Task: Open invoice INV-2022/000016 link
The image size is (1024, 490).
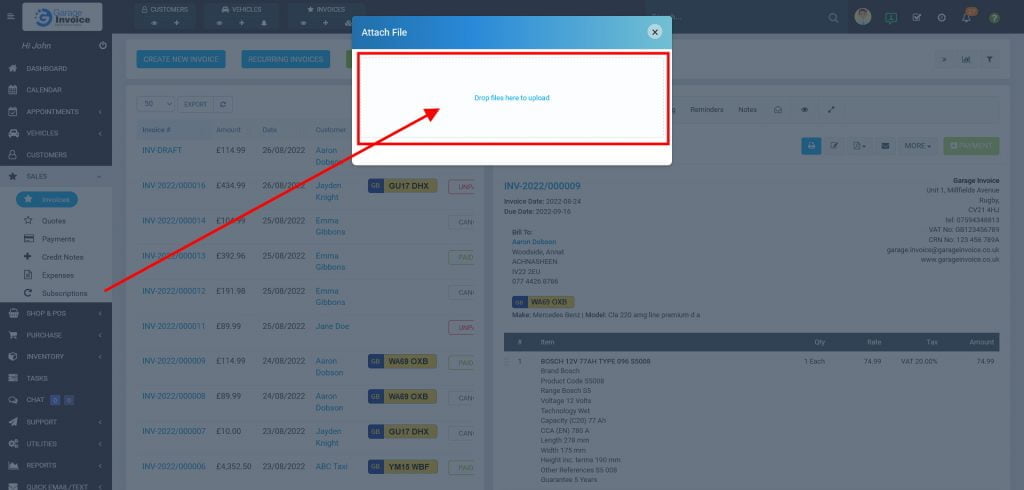Action: click(x=173, y=185)
